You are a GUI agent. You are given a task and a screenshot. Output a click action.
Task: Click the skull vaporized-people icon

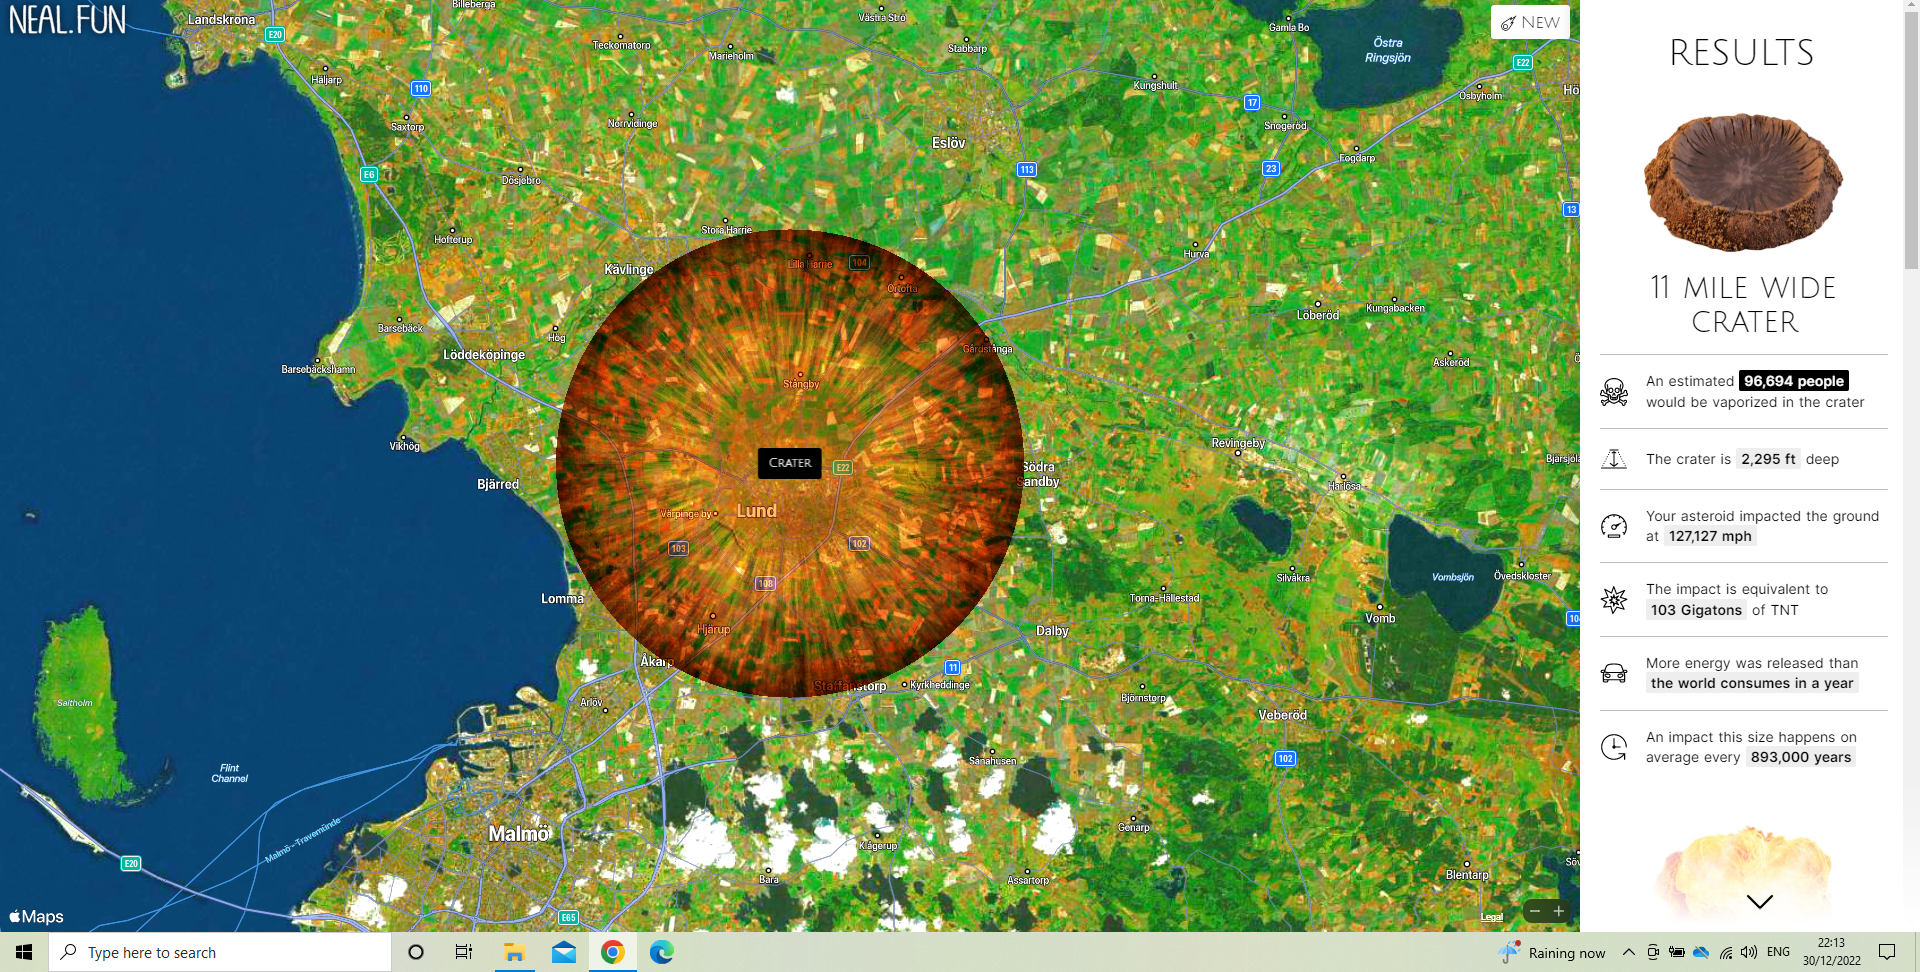tap(1614, 392)
